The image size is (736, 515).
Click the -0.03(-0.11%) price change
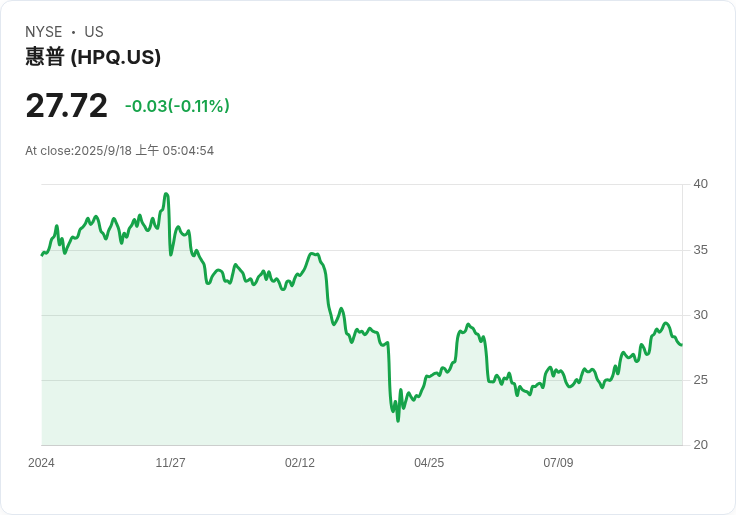click(177, 106)
